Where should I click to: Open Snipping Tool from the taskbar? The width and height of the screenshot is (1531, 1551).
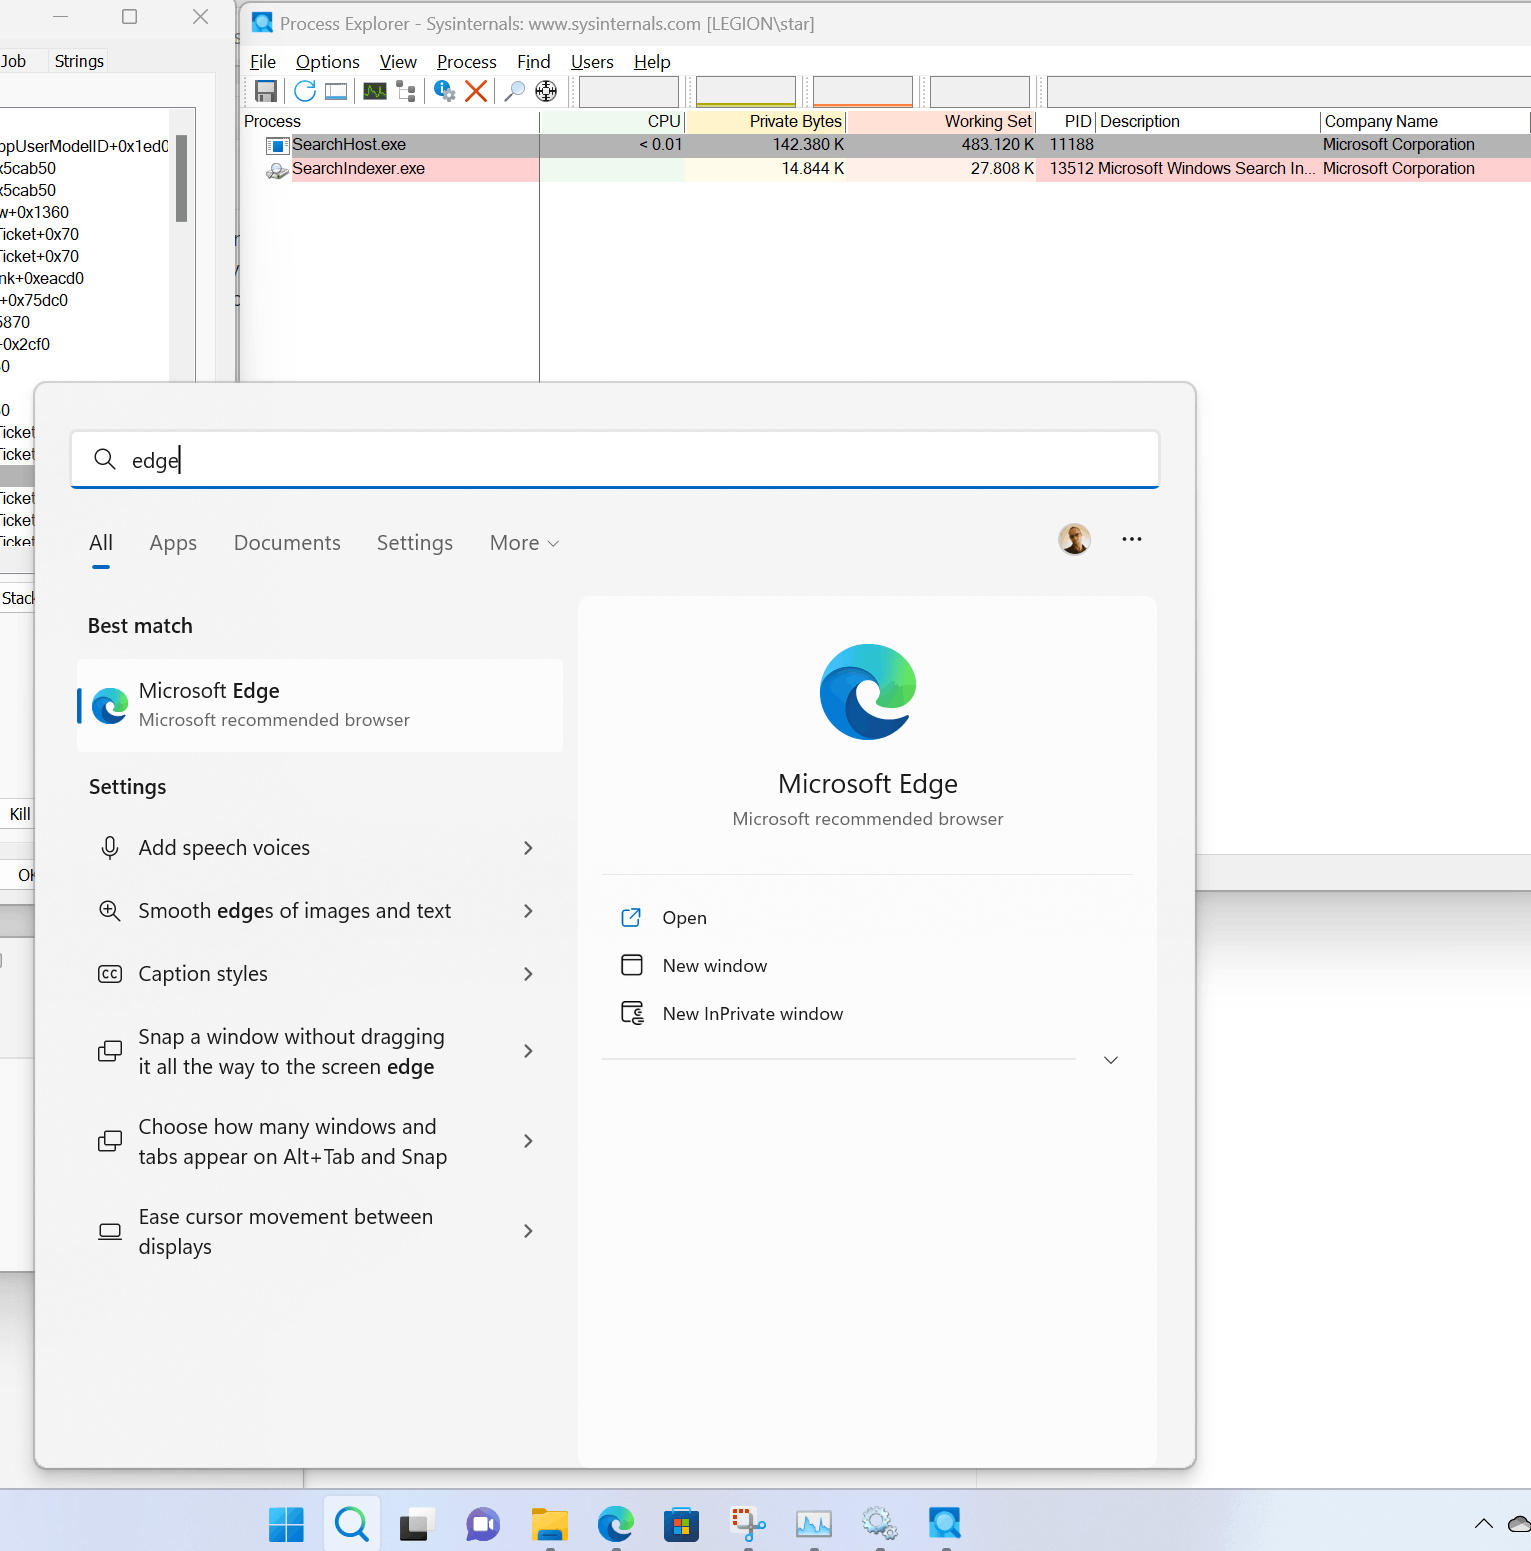[x=747, y=1524]
